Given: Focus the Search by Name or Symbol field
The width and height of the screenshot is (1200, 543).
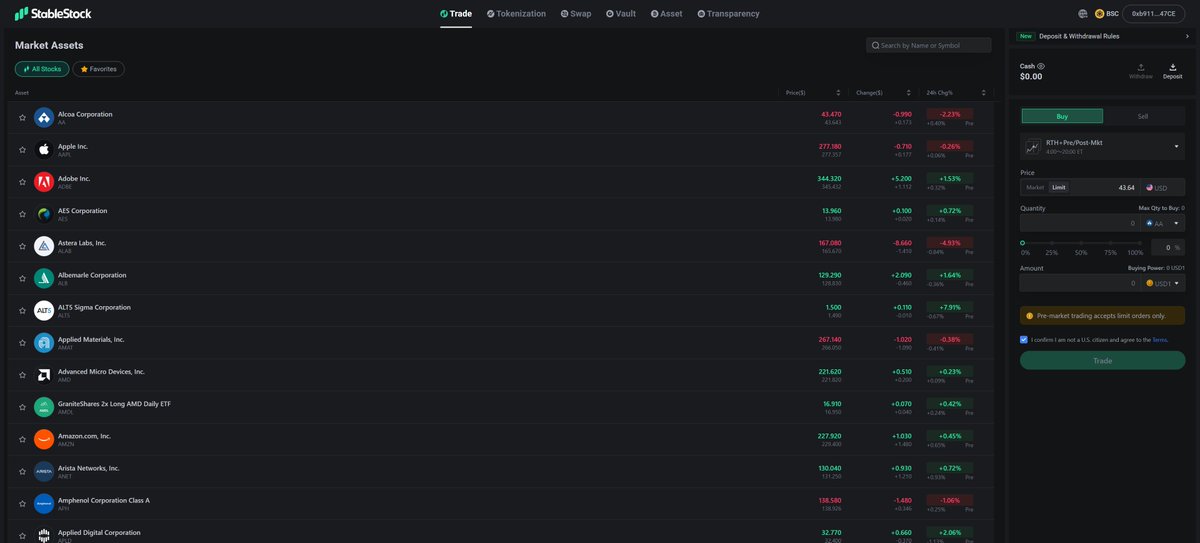Looking at the screenshot, I should (x=928, y=46).
